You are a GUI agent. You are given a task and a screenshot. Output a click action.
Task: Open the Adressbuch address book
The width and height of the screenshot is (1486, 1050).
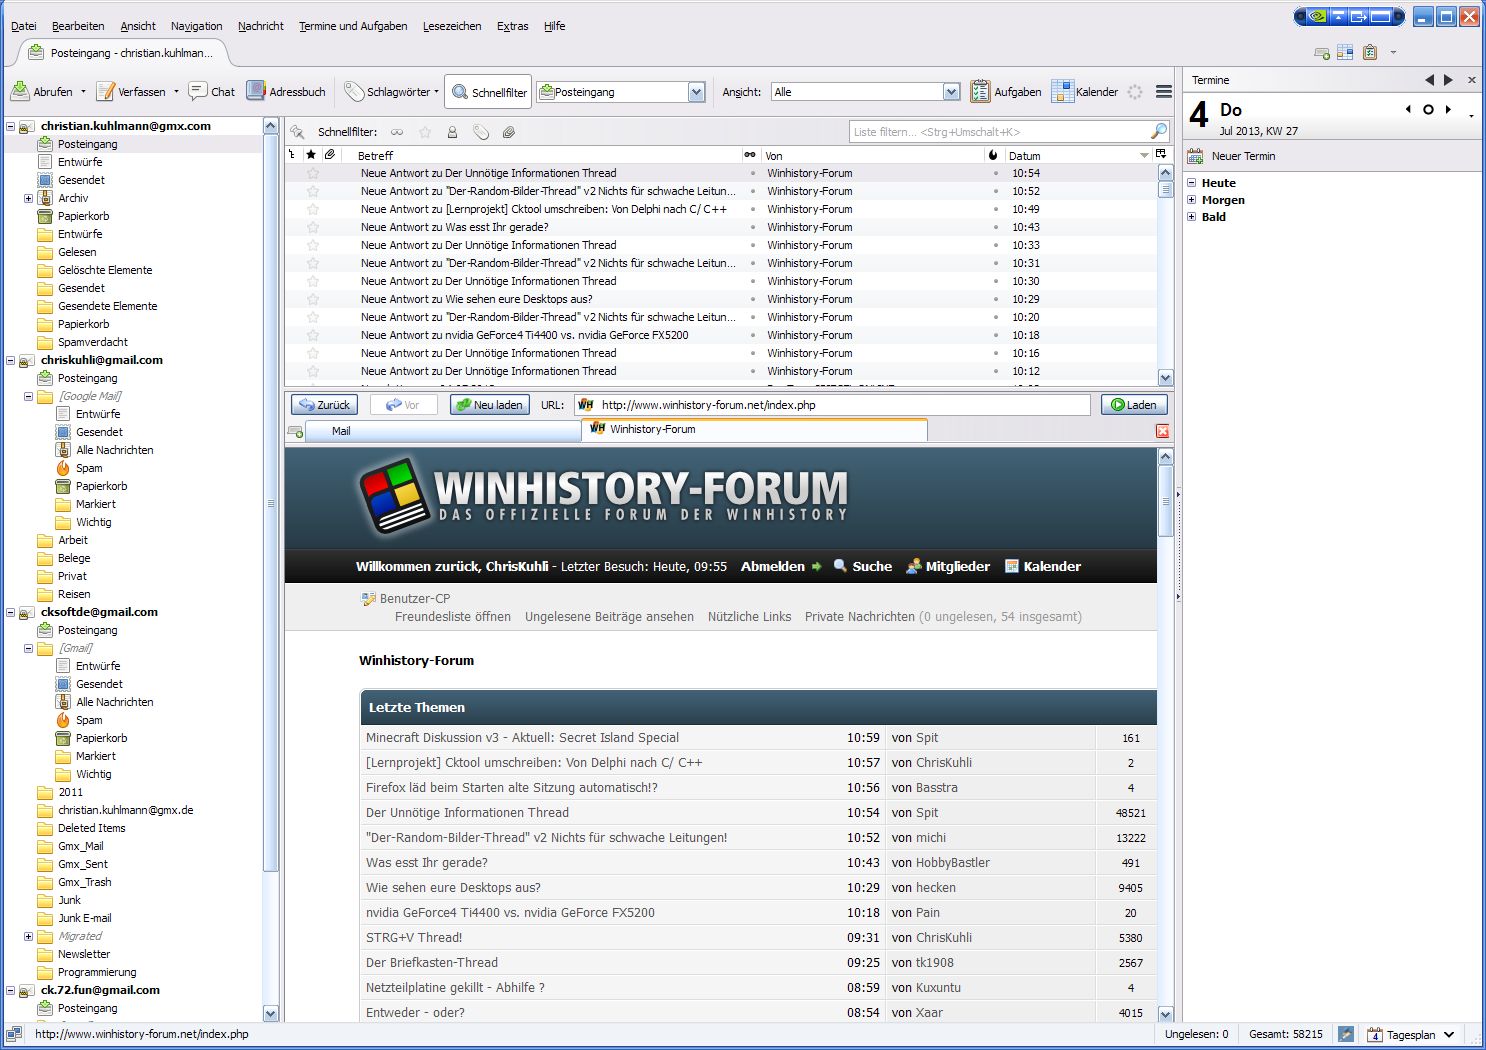[x=286, y=92]
